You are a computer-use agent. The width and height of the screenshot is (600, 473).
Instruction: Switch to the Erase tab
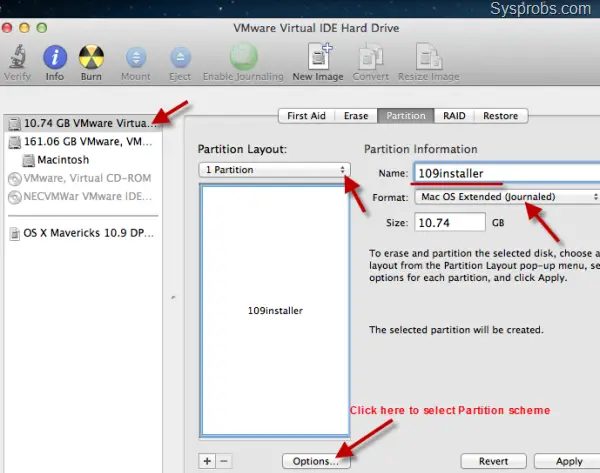pyautogui.click(x=356, y=116)
